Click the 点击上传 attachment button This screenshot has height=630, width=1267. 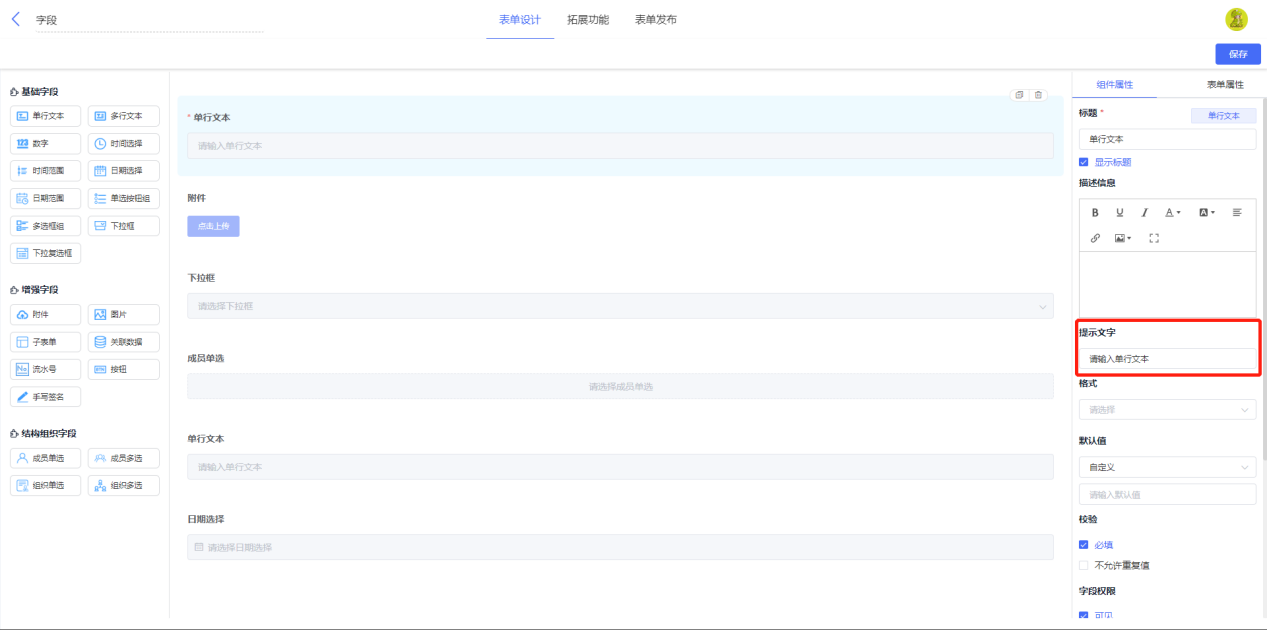pyautogui.click(x=213, y=226)
